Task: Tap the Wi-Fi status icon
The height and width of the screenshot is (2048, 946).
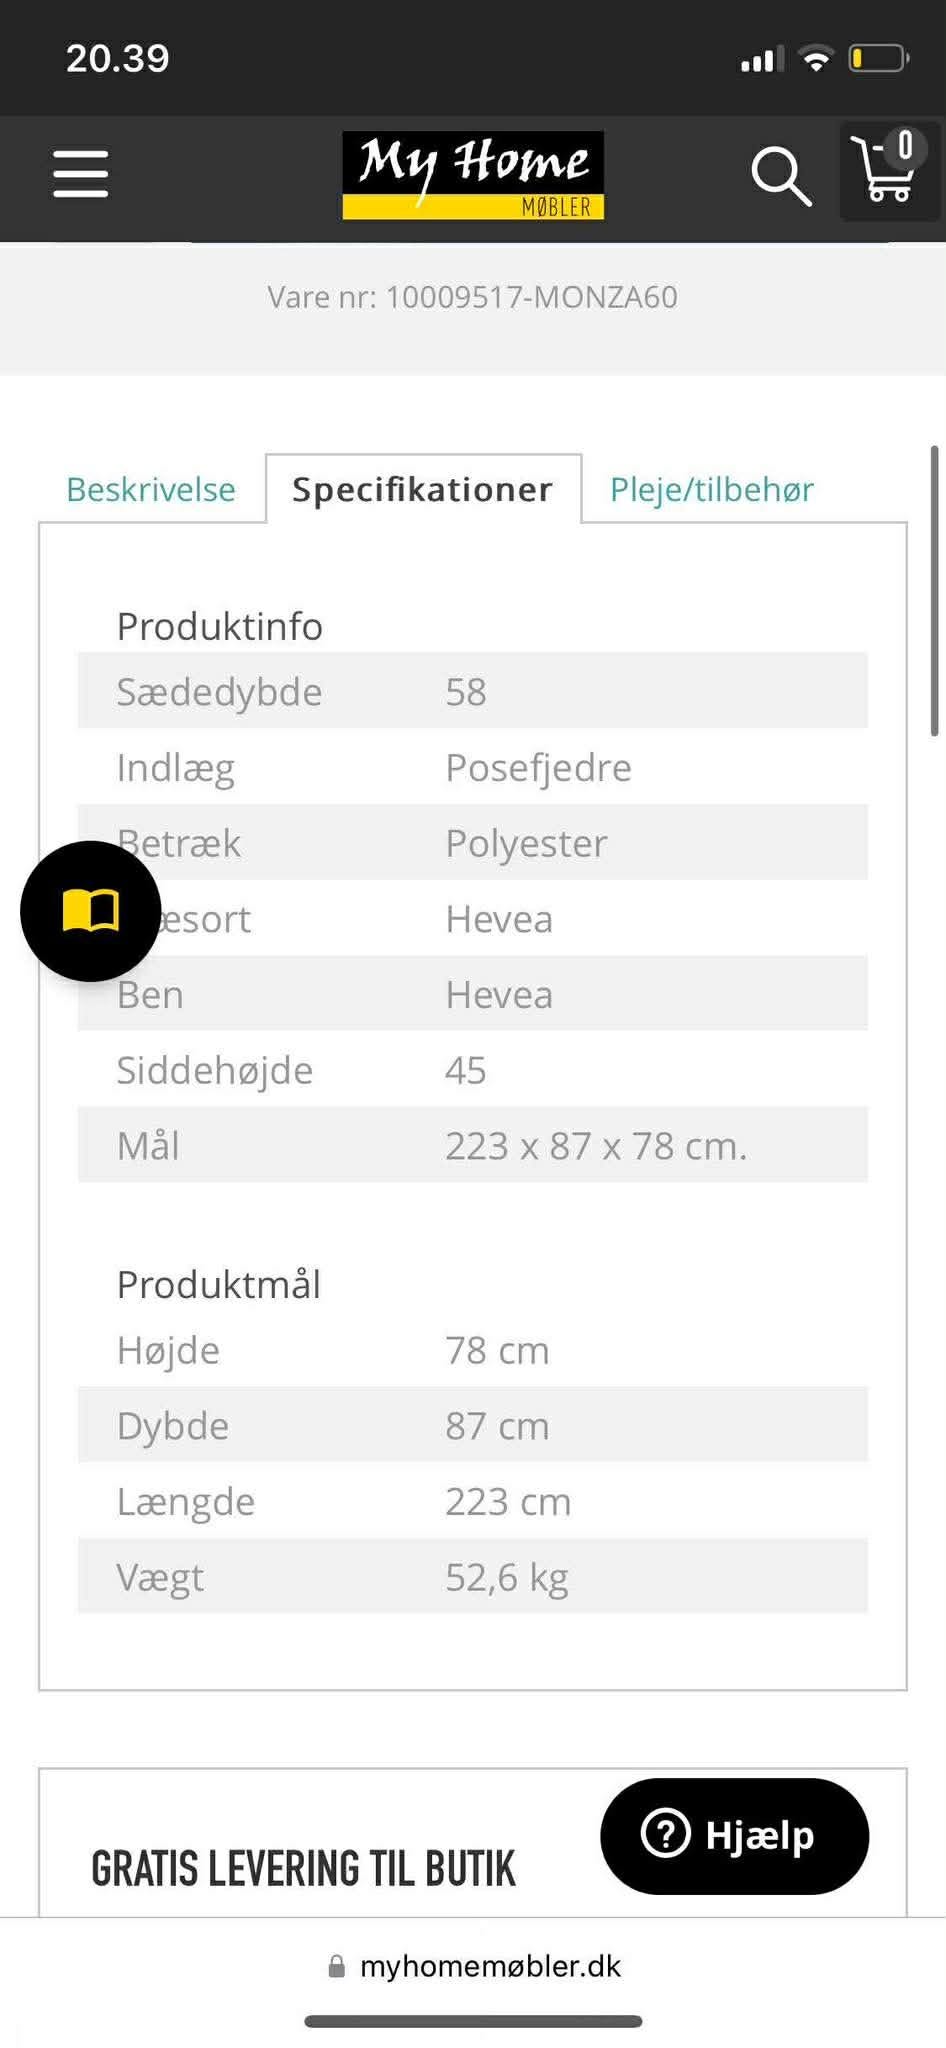Action: [816, 59]
